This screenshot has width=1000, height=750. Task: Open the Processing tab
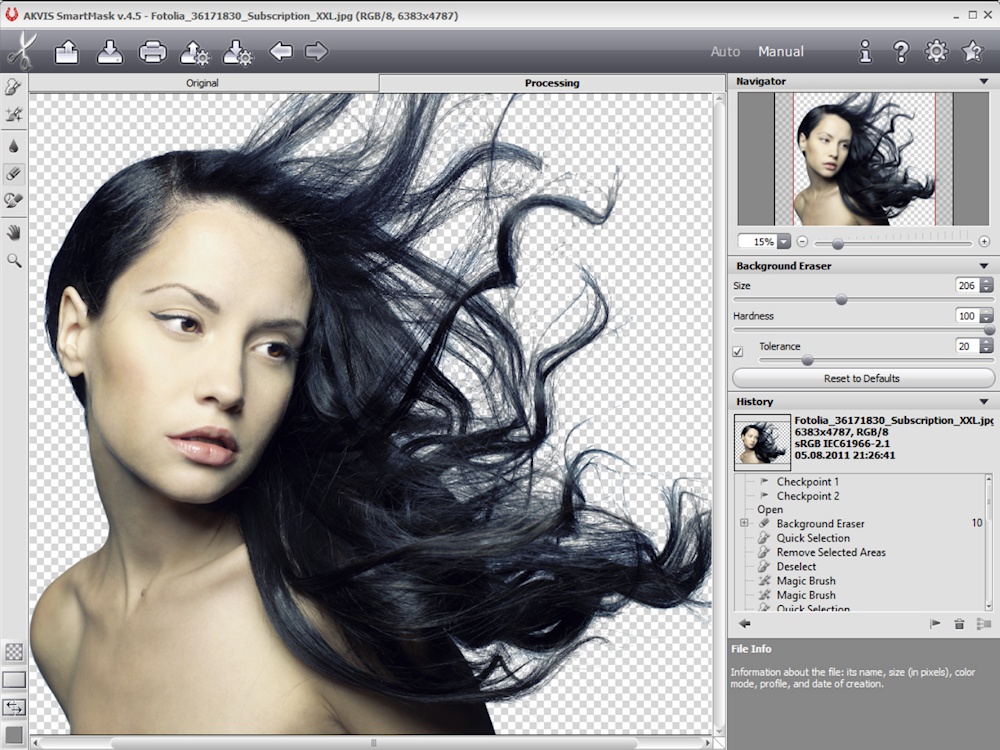551,83
